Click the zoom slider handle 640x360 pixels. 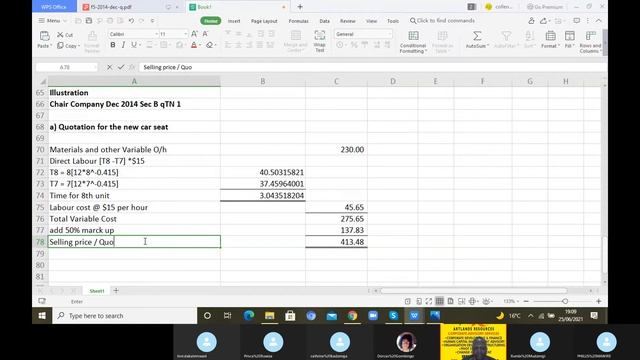[x=565, y=301]
